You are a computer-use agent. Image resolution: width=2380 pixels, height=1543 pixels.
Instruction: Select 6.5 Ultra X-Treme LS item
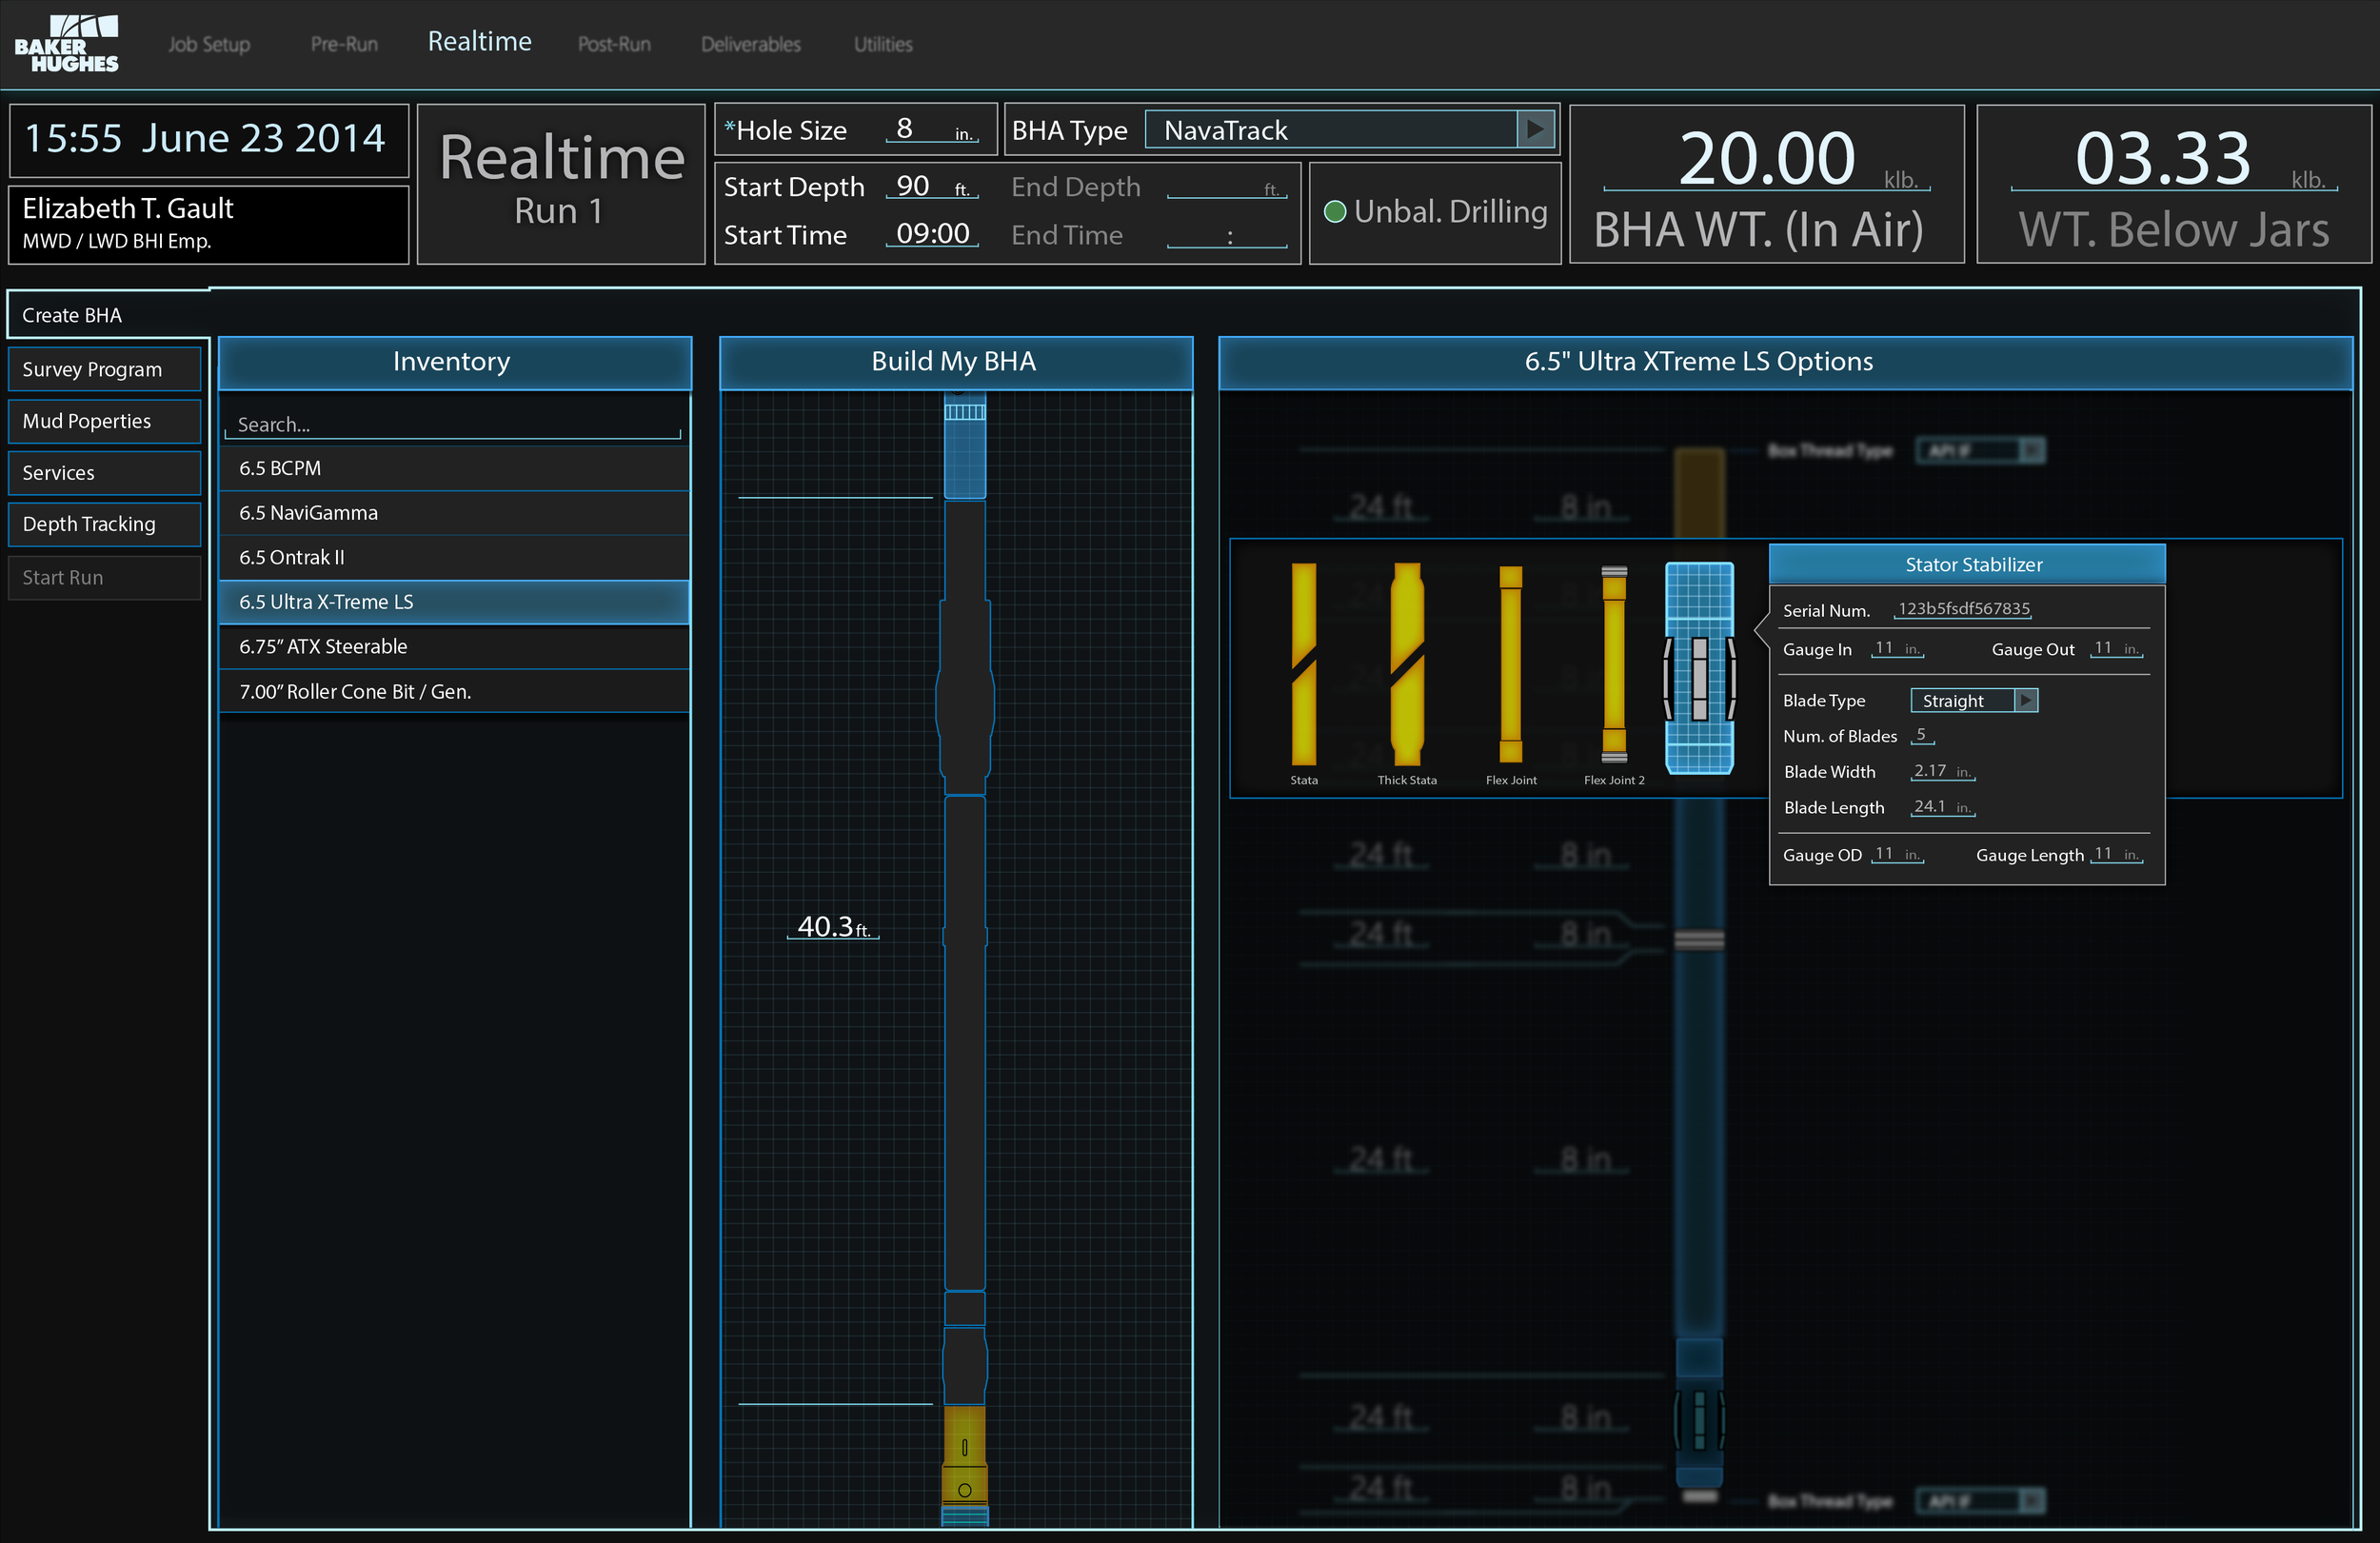pos(454,602)
